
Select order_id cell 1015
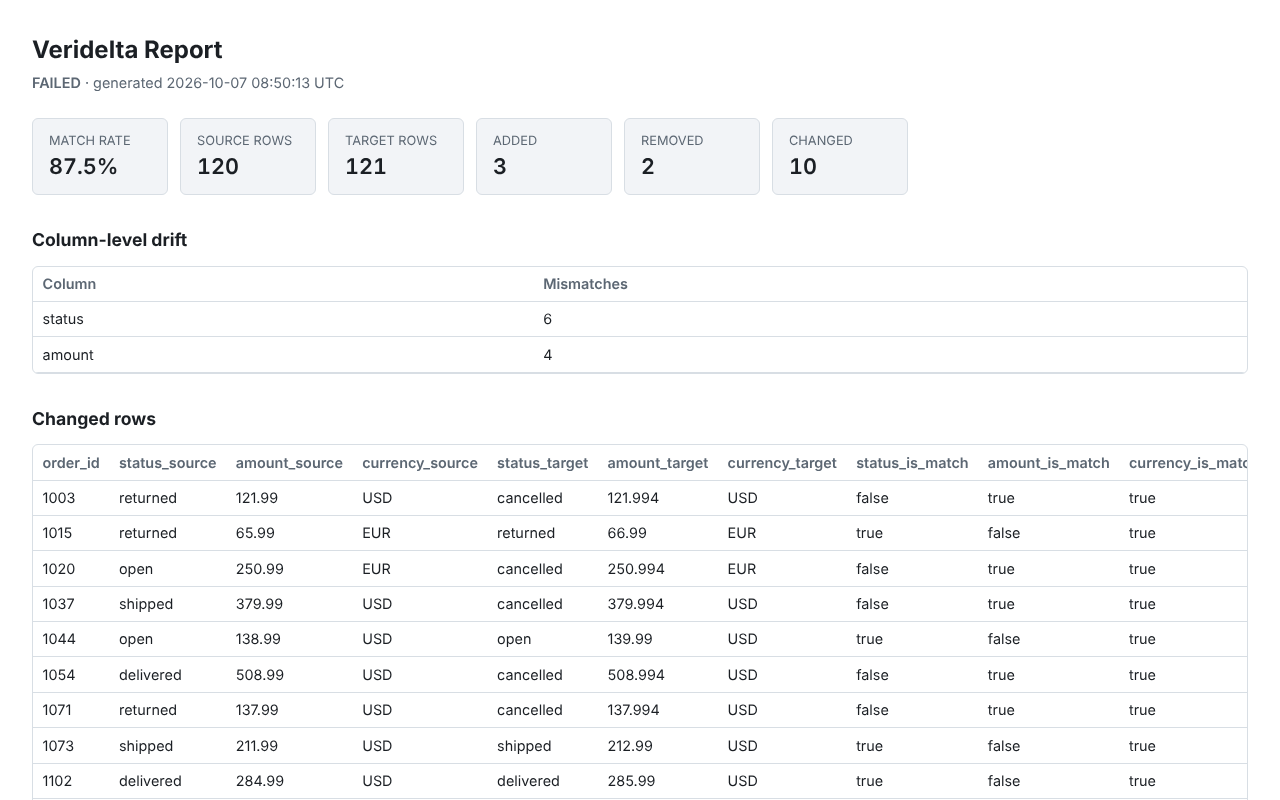(x=58, y=533)
